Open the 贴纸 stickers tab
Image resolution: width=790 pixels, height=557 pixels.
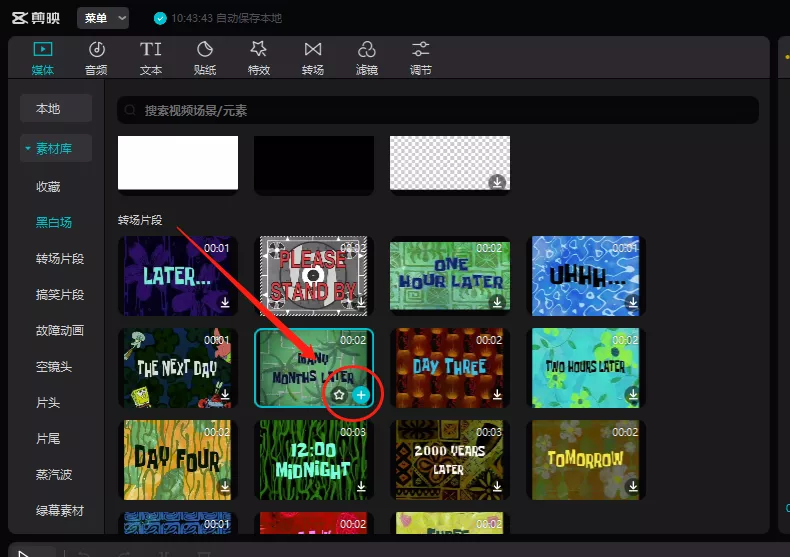click(x=205, y=58)
